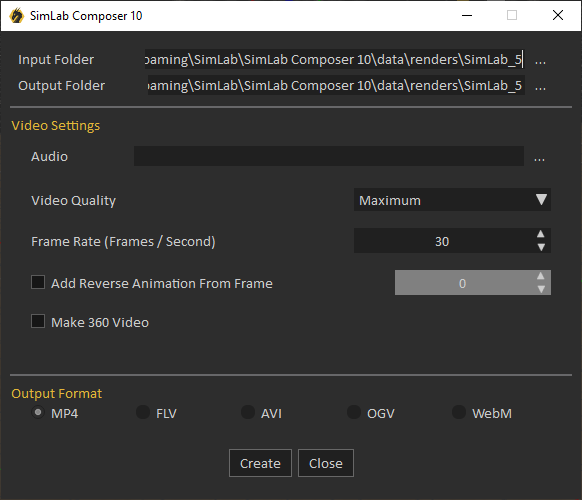The image size is (582, 500).
Task: Click the SimLab Composer dragon logo icon
Action: pos(16,16)
